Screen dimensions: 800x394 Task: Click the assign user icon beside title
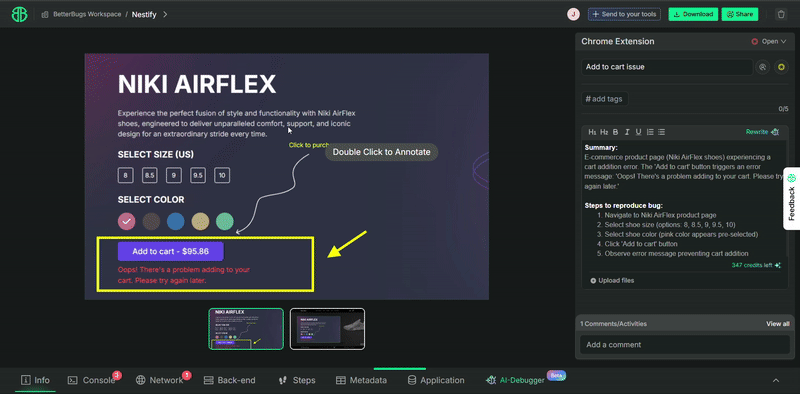pyautogui.click(x=763, y=67)
